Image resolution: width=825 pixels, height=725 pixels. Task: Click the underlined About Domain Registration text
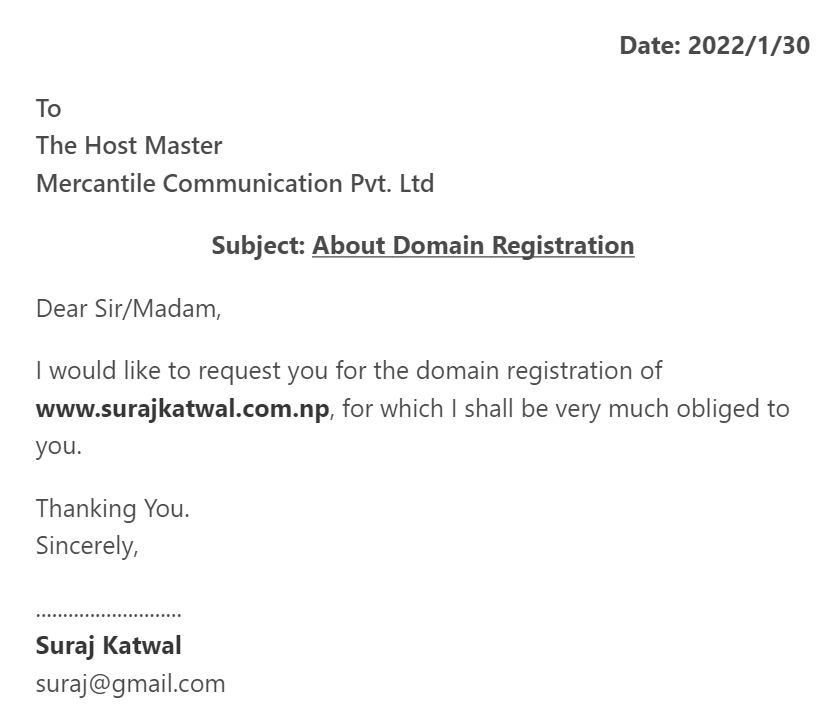pyautogui.click(x=473, y=246)
